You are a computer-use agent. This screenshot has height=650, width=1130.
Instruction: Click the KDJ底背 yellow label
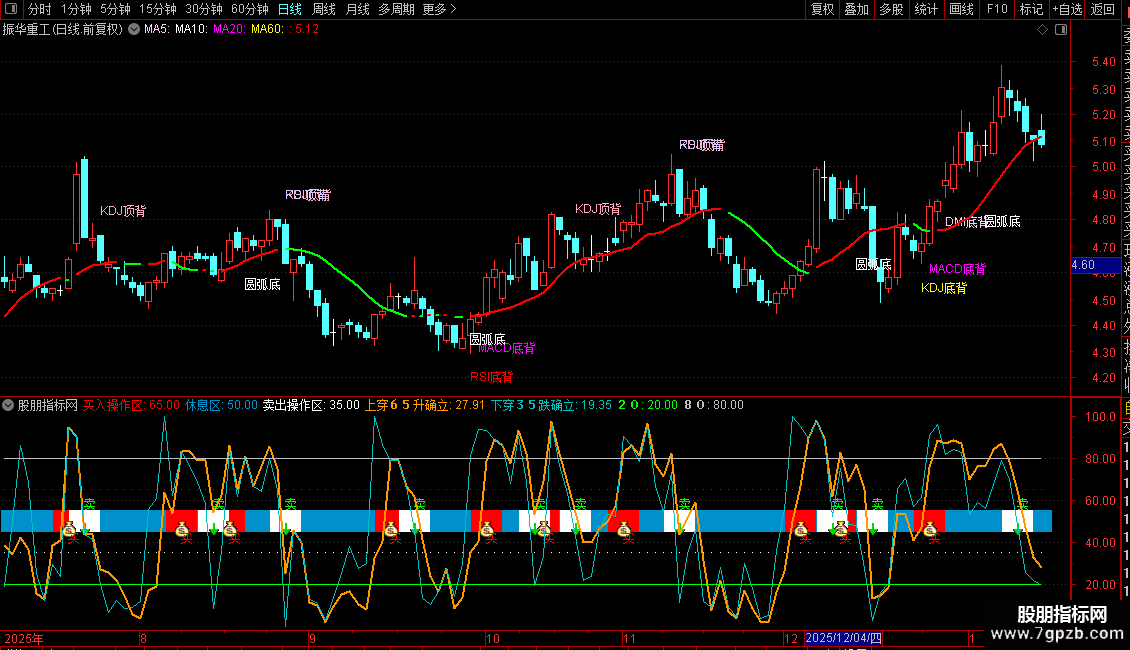[x=944, y=288]
